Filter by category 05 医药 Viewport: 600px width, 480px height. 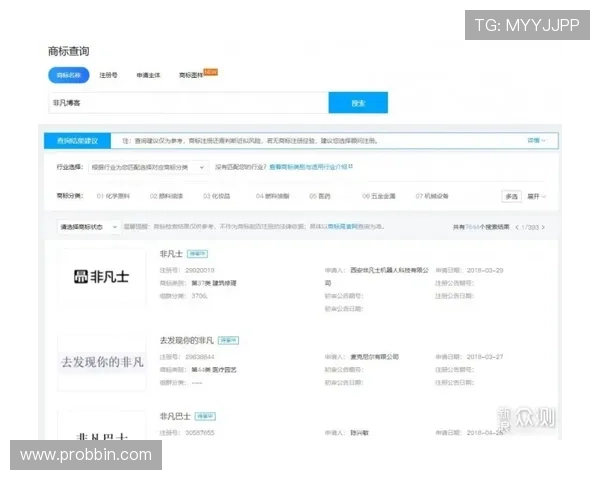(x=320, y=196)
